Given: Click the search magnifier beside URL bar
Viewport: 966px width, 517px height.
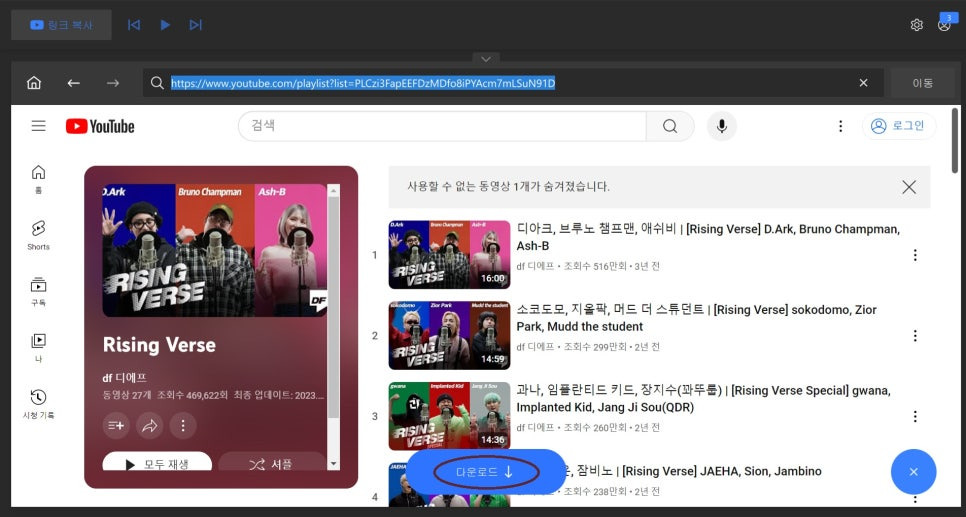Looking at the screenshot, I should (157, 83).
